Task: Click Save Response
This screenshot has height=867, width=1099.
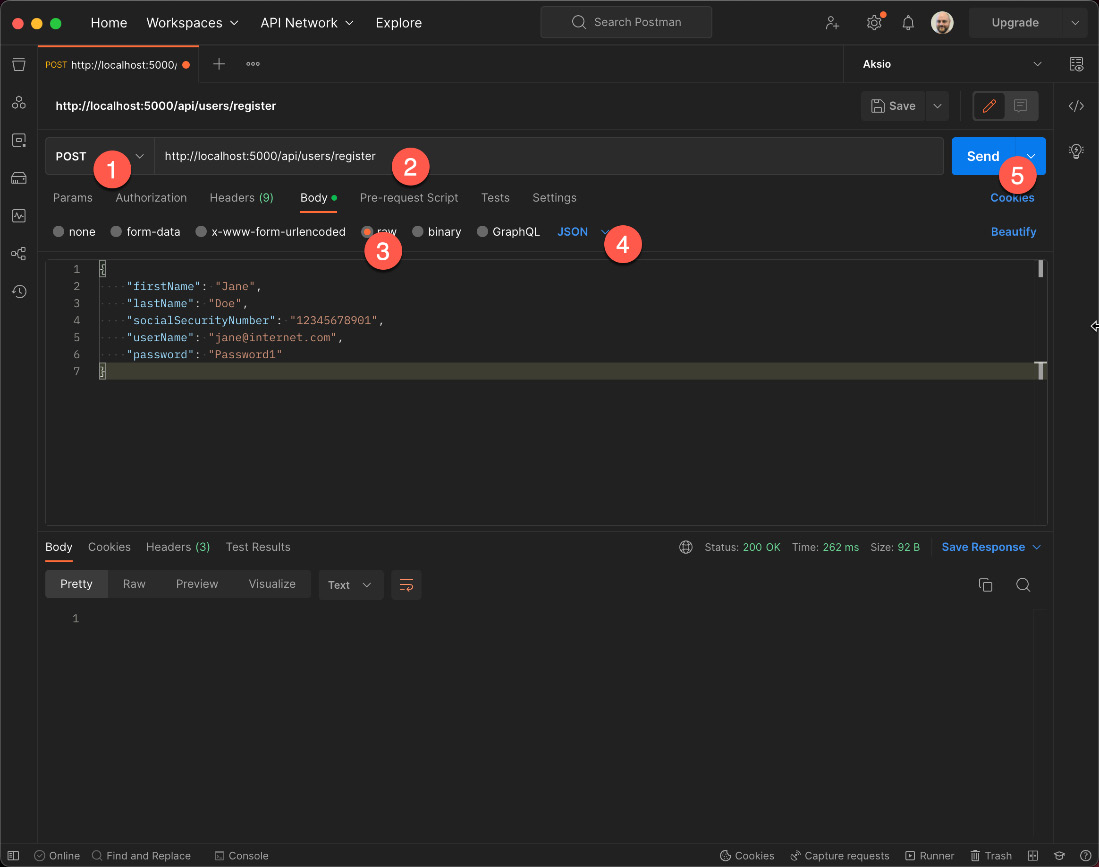Action: [x=983, y=547]
